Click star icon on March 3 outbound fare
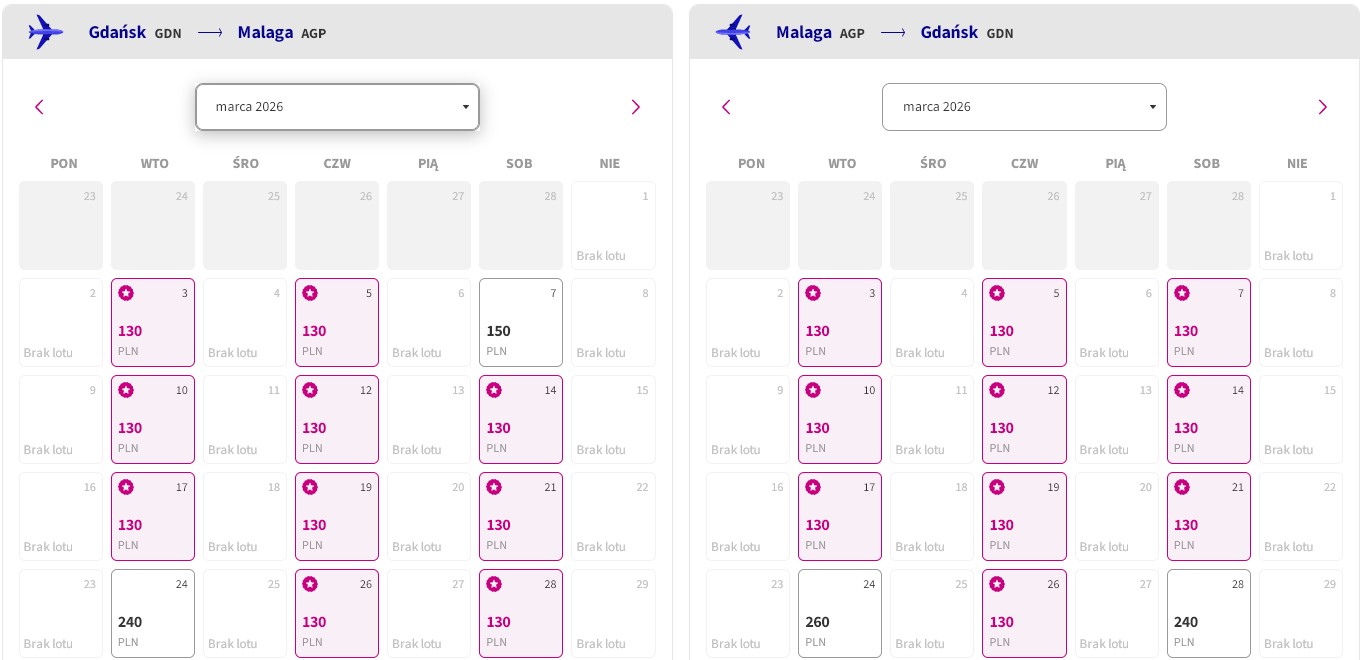Image resolution: width=1366 pixels, height=660 pixels. pos(126,293)
